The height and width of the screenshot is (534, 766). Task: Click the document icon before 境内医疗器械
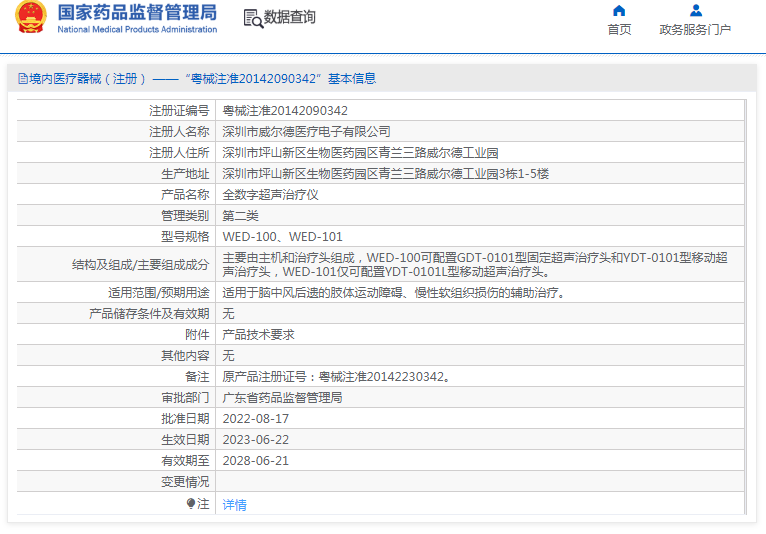[22, 79]
